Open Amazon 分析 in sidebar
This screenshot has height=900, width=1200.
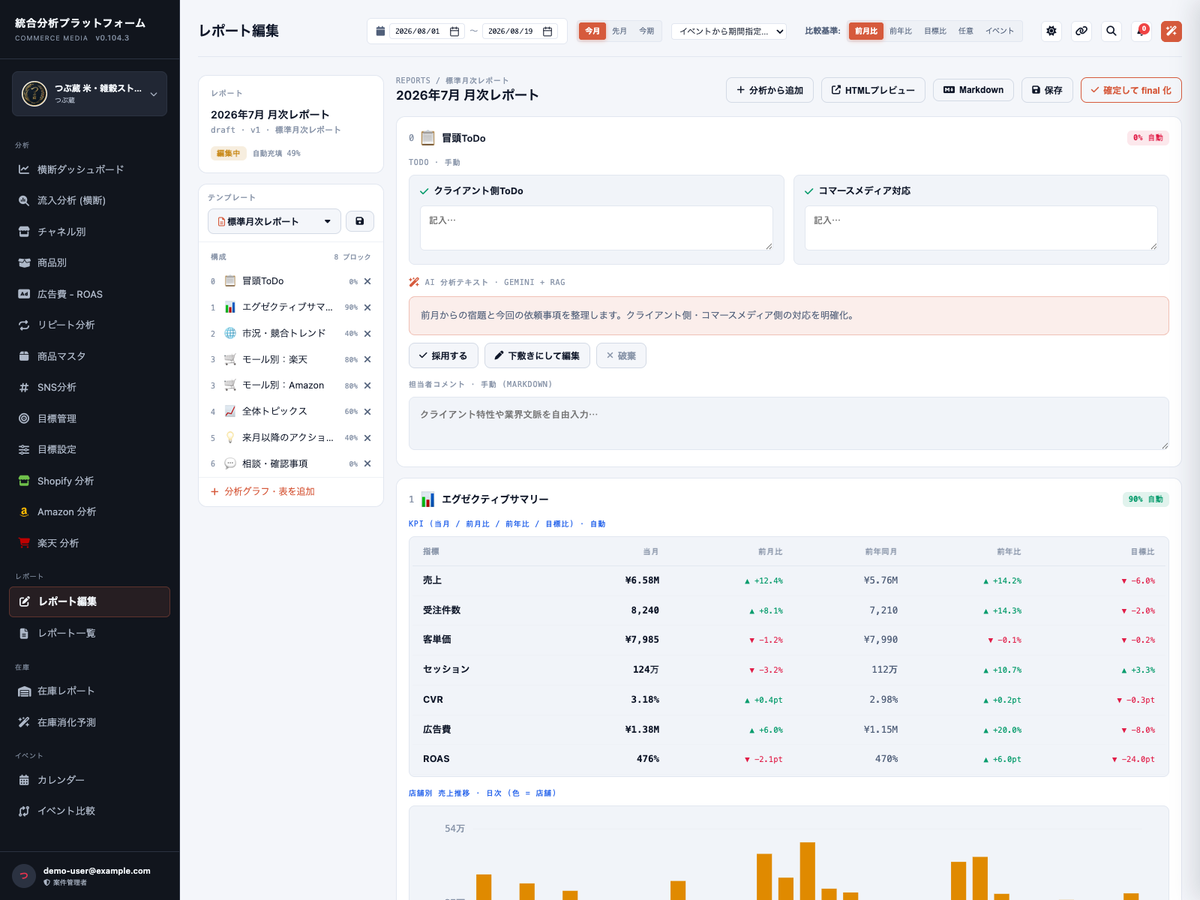tap(90, 512)
